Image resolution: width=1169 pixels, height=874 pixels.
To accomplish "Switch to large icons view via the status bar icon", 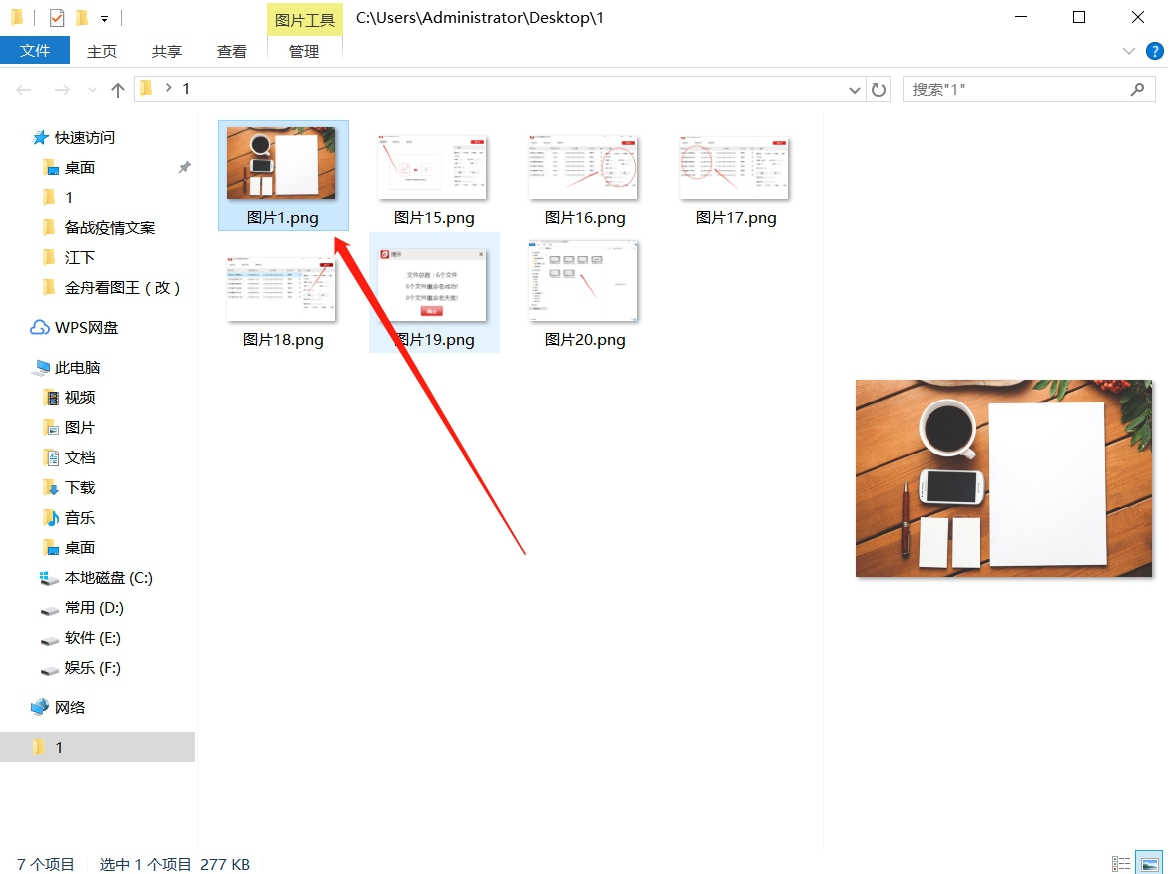I will (x=1148, y=863).
